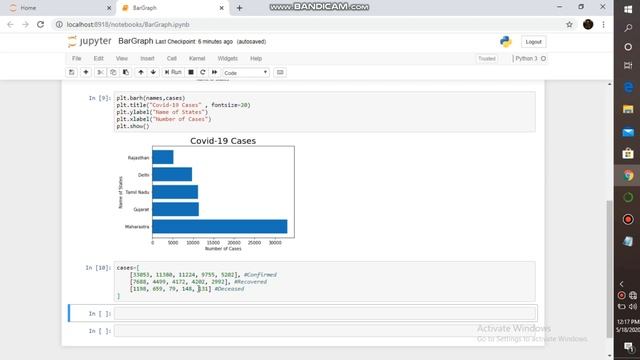Open the File menu
This screenshot has height=360, width=640.
coord(76,58)
